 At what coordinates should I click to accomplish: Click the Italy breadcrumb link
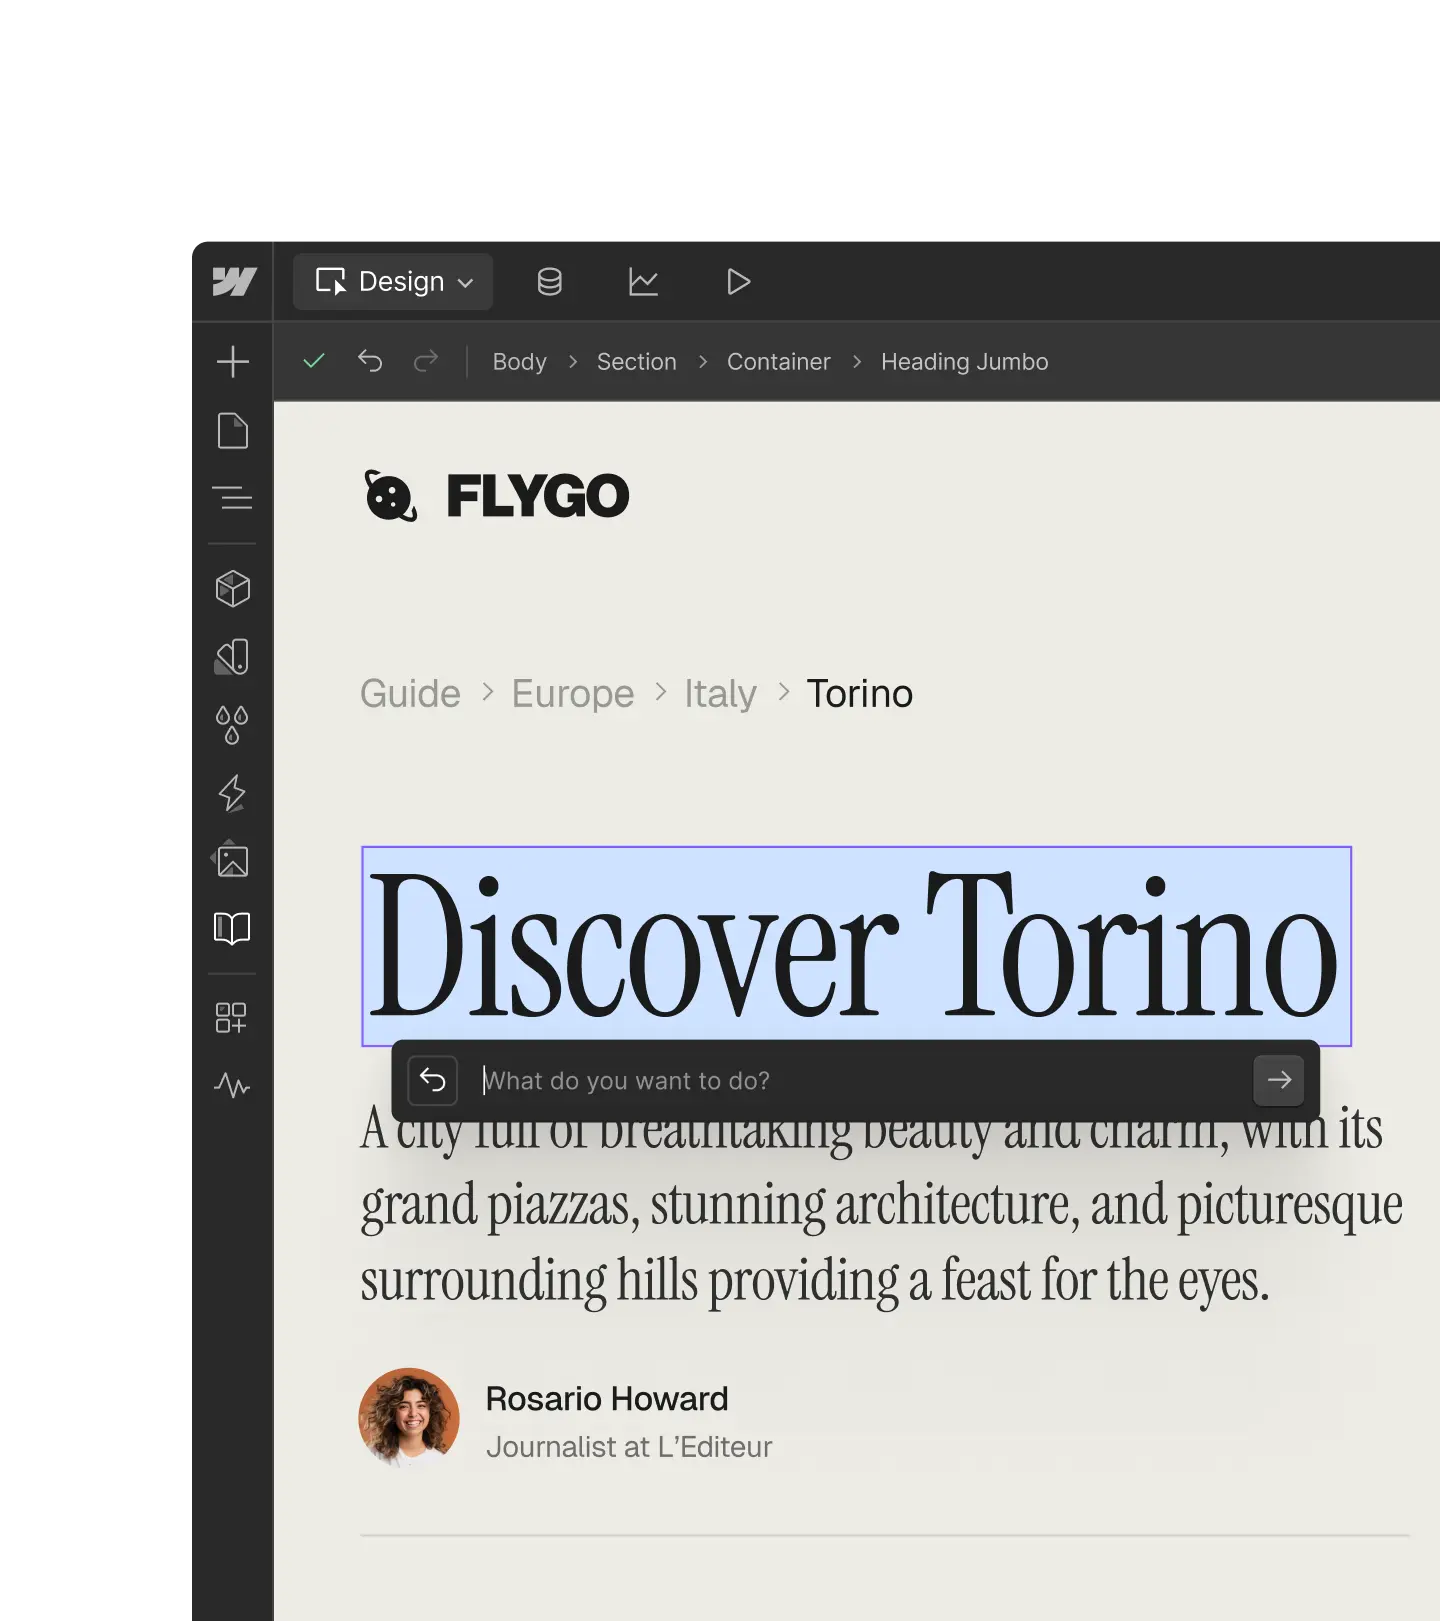click(720, 694)
